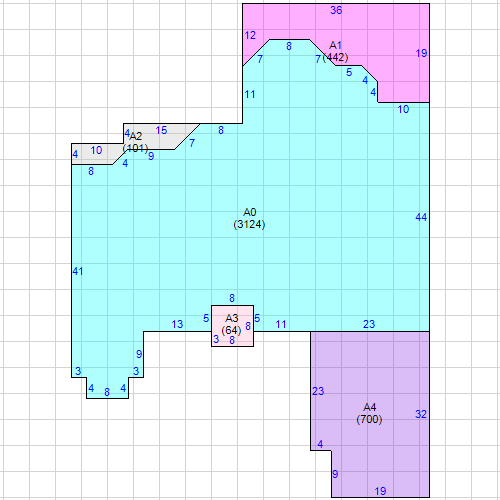500x500 pixels.
Task: Click the 5 dimension right of the A3 box
Action: (x=257, y=318)
